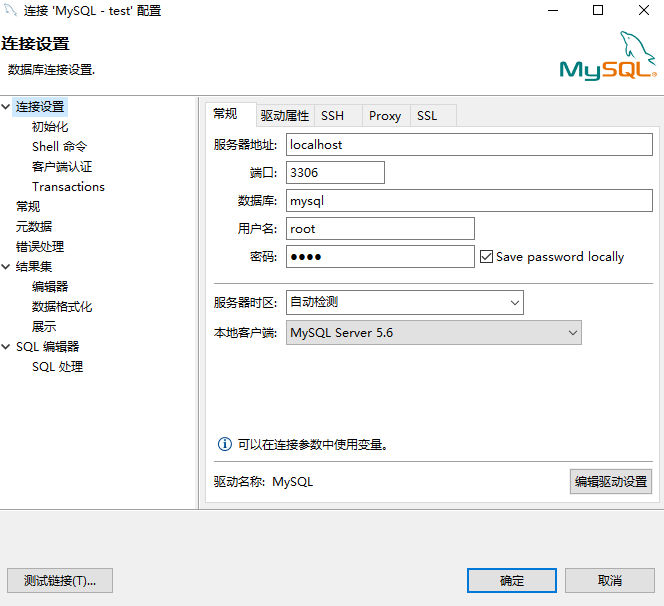Image resolution: width=664 pixels, height=606 pixels.
Task: Click the 测试链接(T)... button
Action: [60, 581]
